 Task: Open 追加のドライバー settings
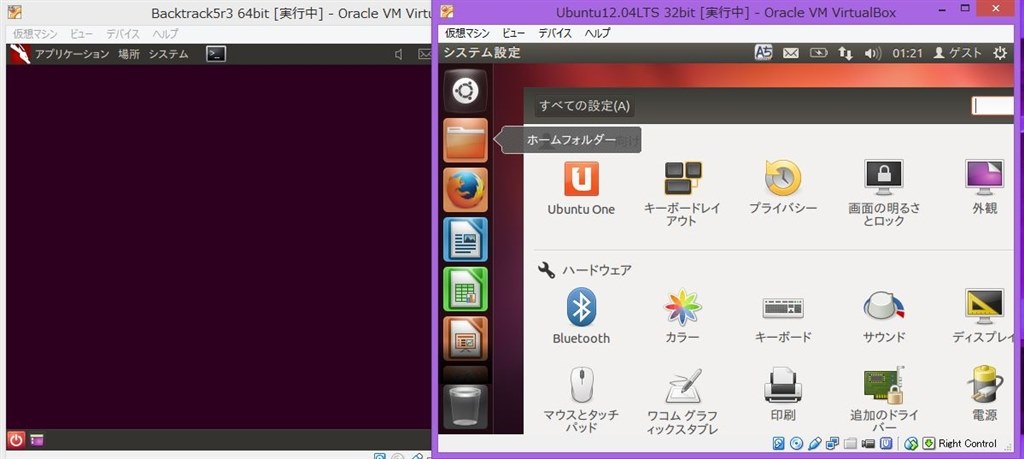884,400
